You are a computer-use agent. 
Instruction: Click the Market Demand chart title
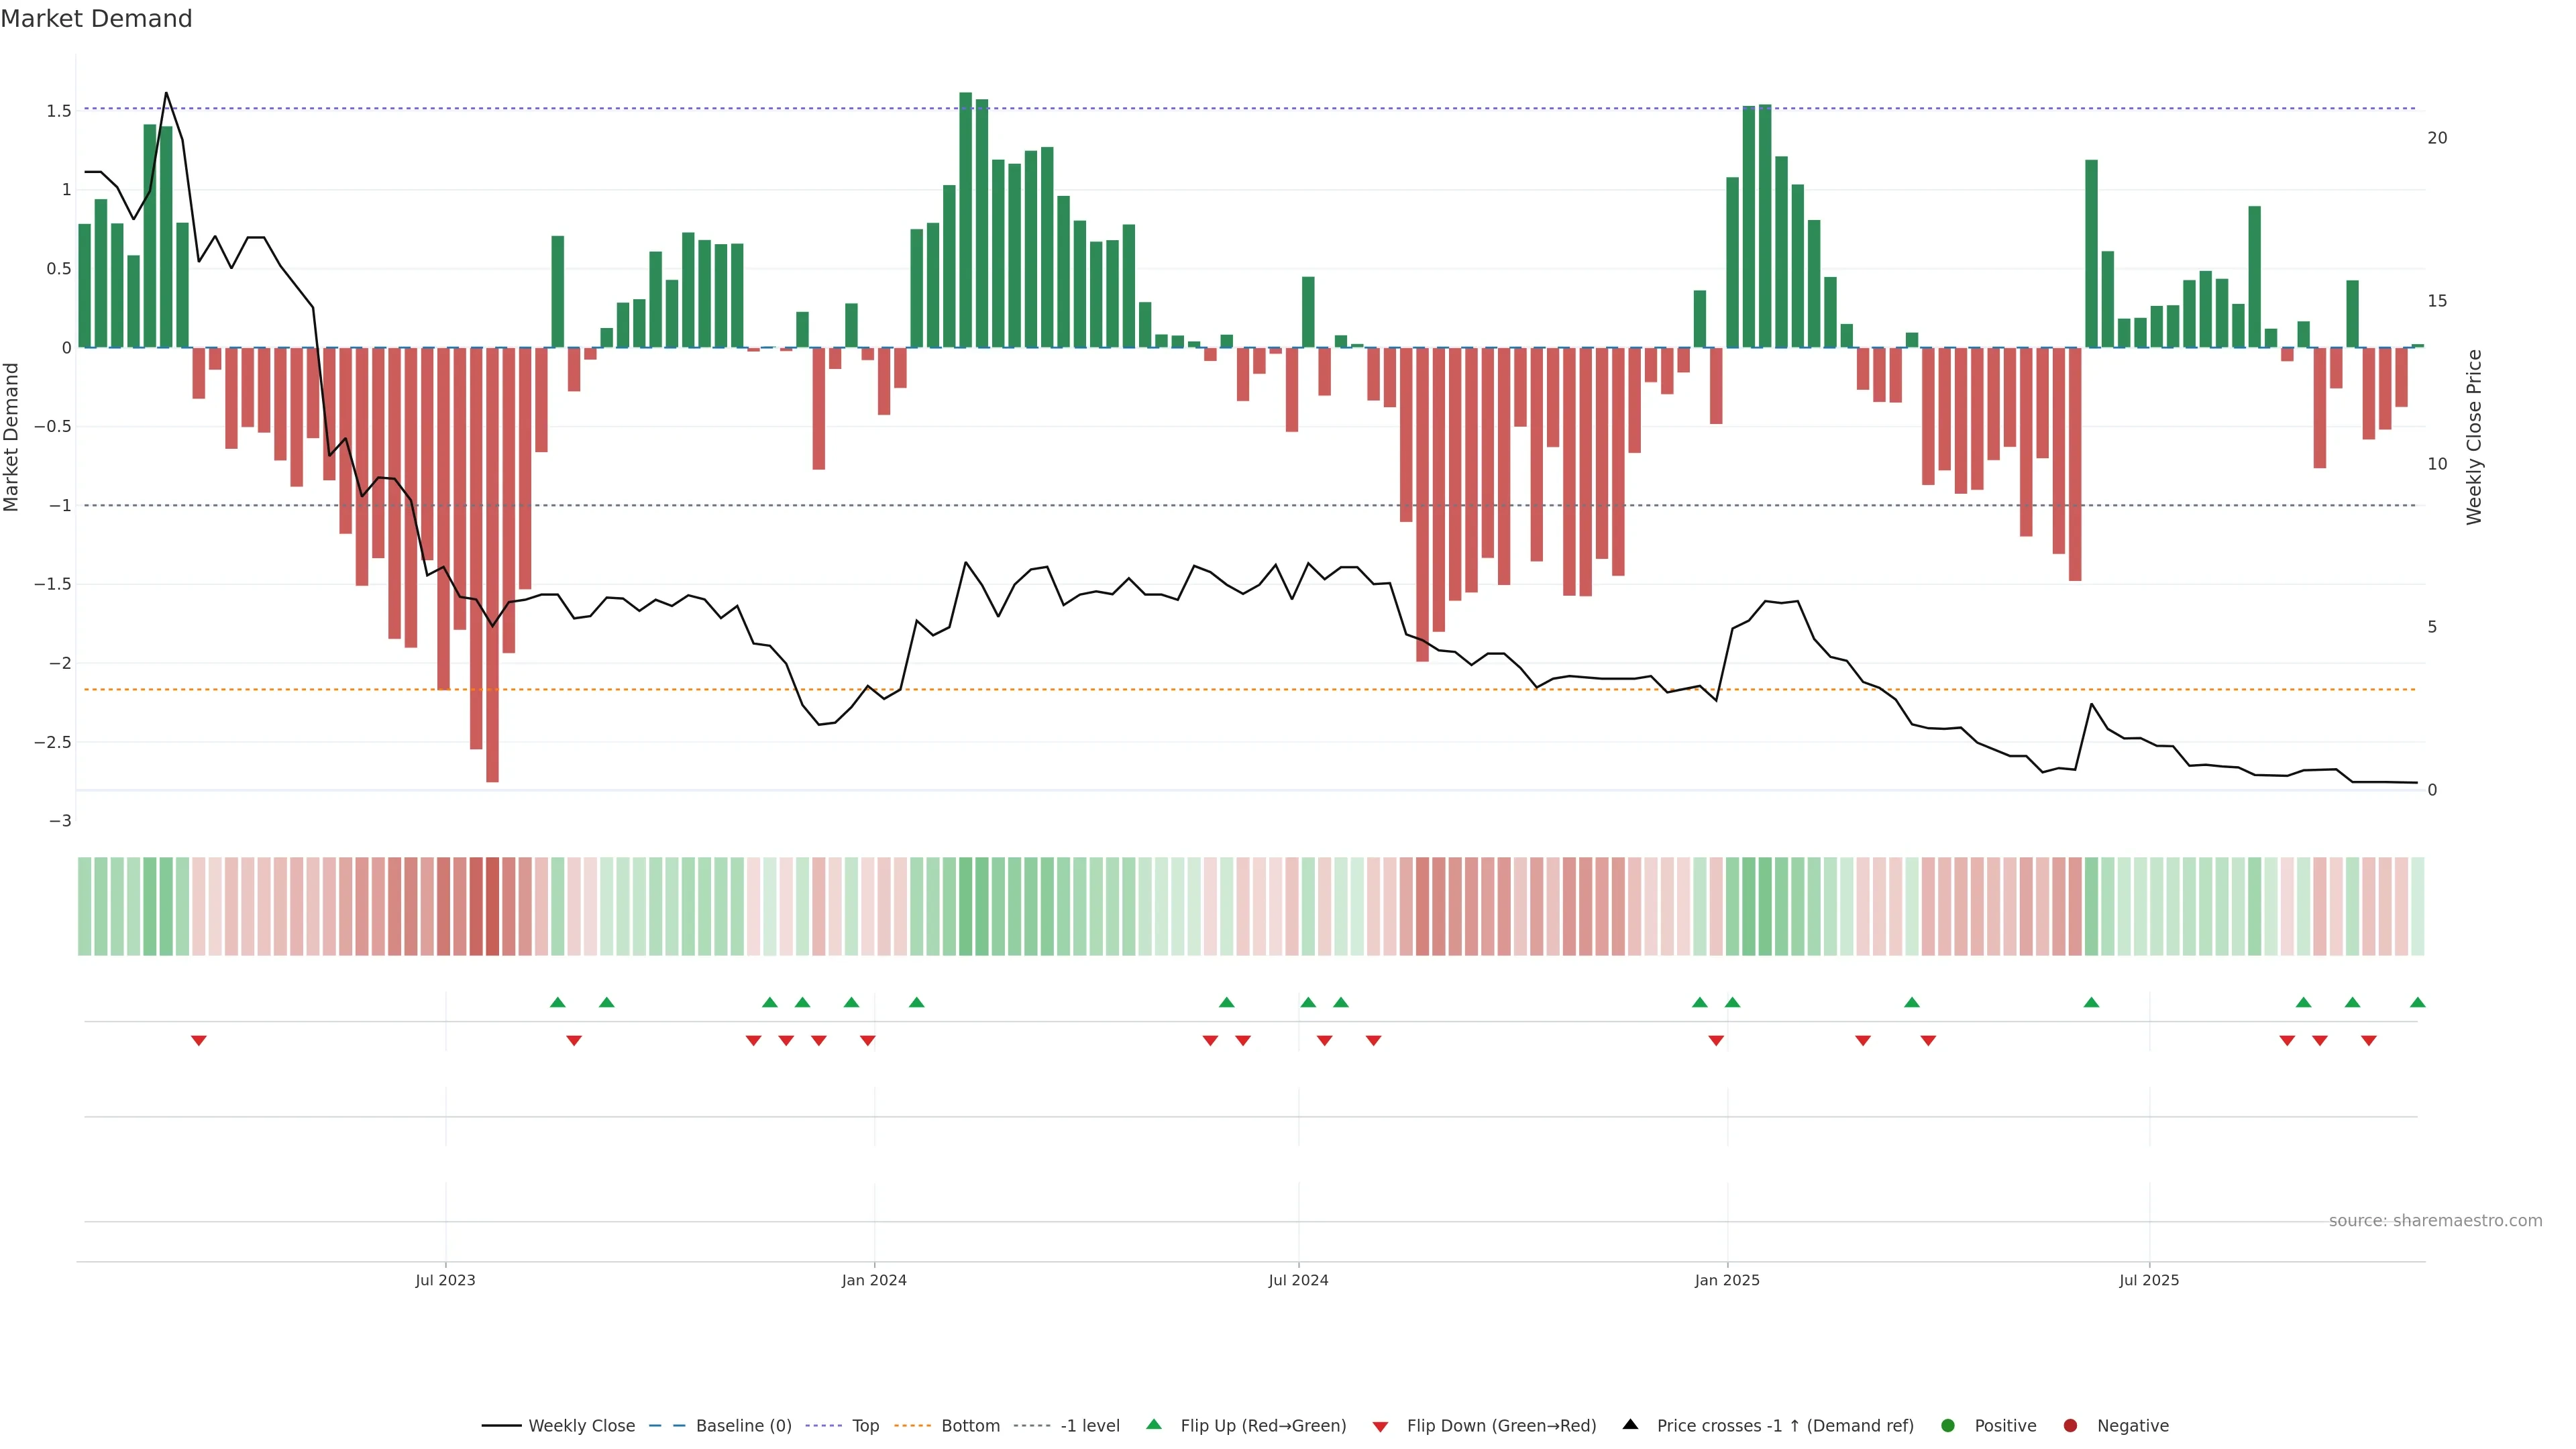(96, 19)
